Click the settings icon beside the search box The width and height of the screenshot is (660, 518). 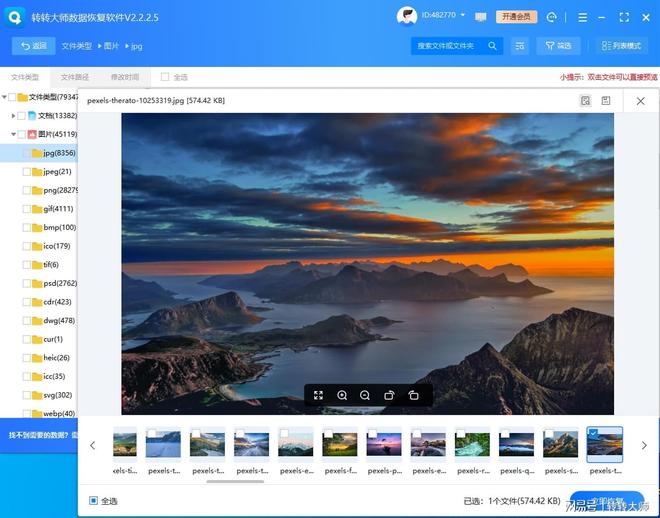tap(520, 46)
